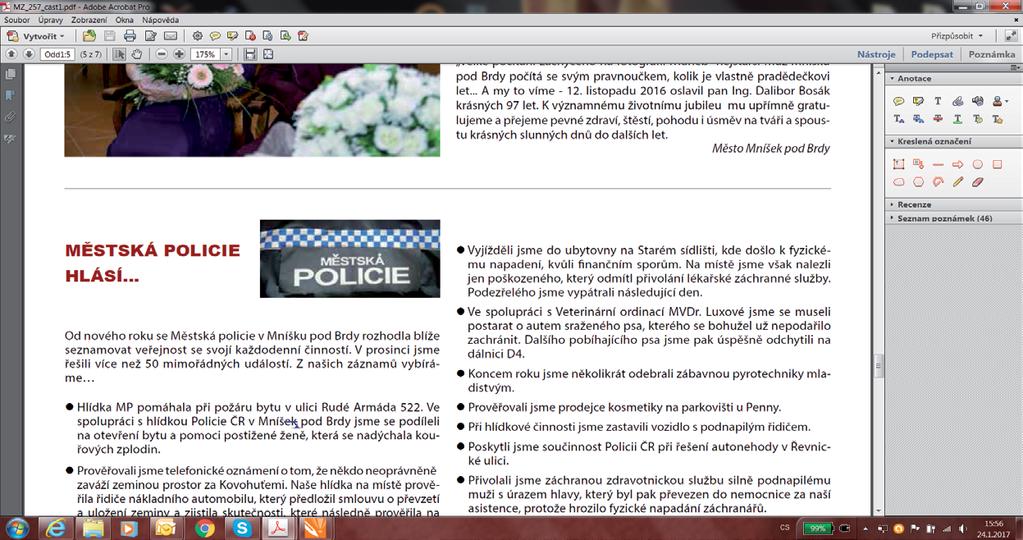Open the bookmarks panel in the left sidebar
This screenshot has width=1023, height=540.
(10, 95)
